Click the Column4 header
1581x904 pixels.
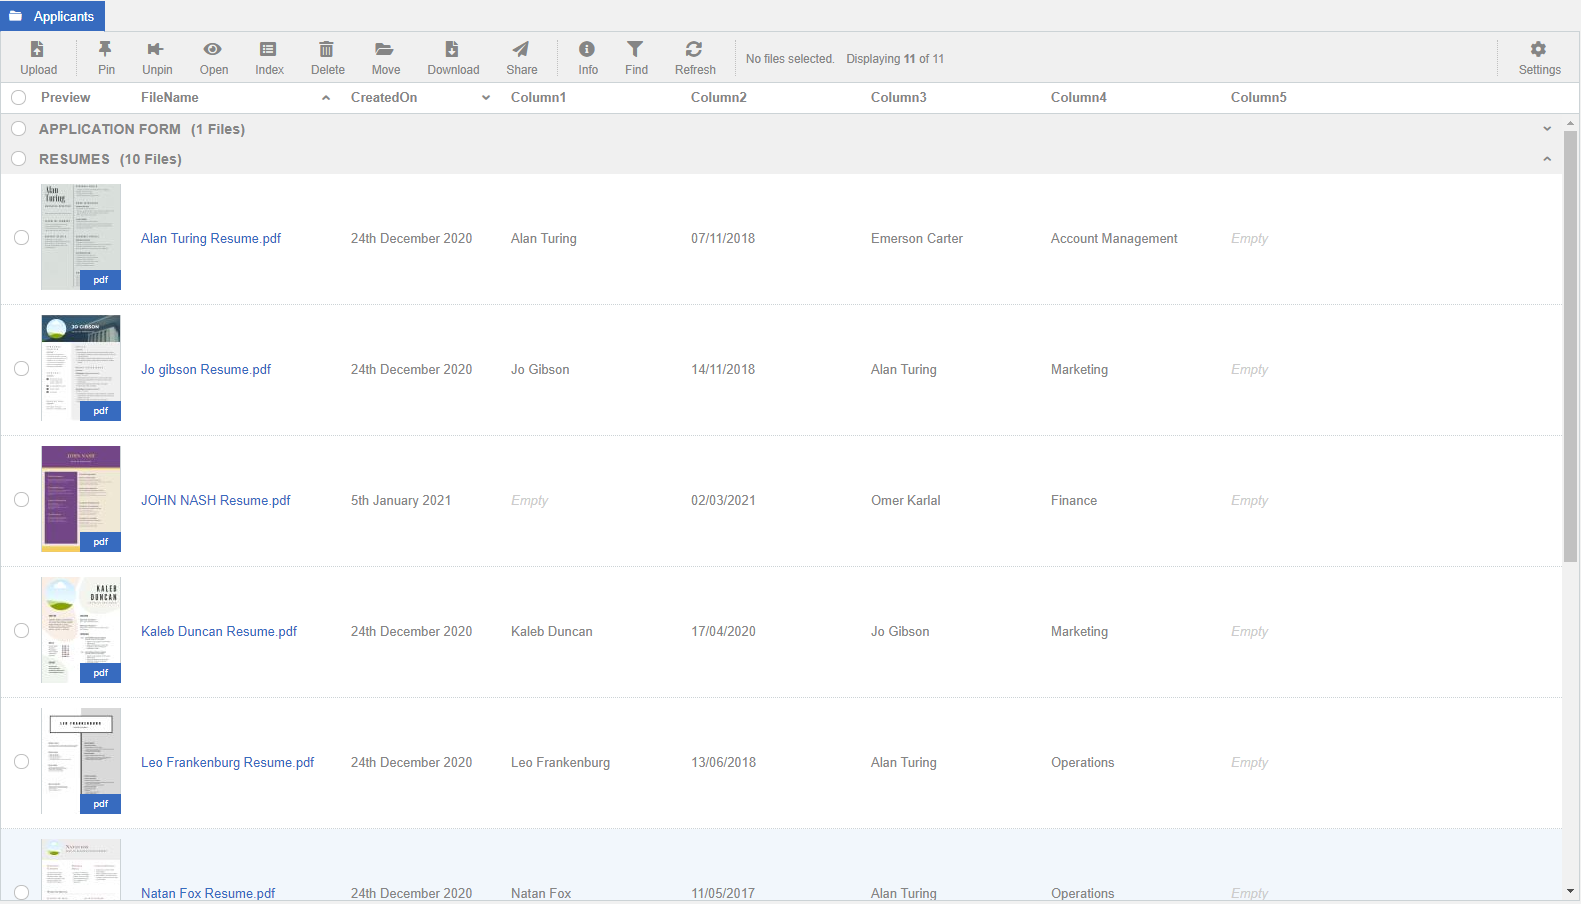point(1079,98)
